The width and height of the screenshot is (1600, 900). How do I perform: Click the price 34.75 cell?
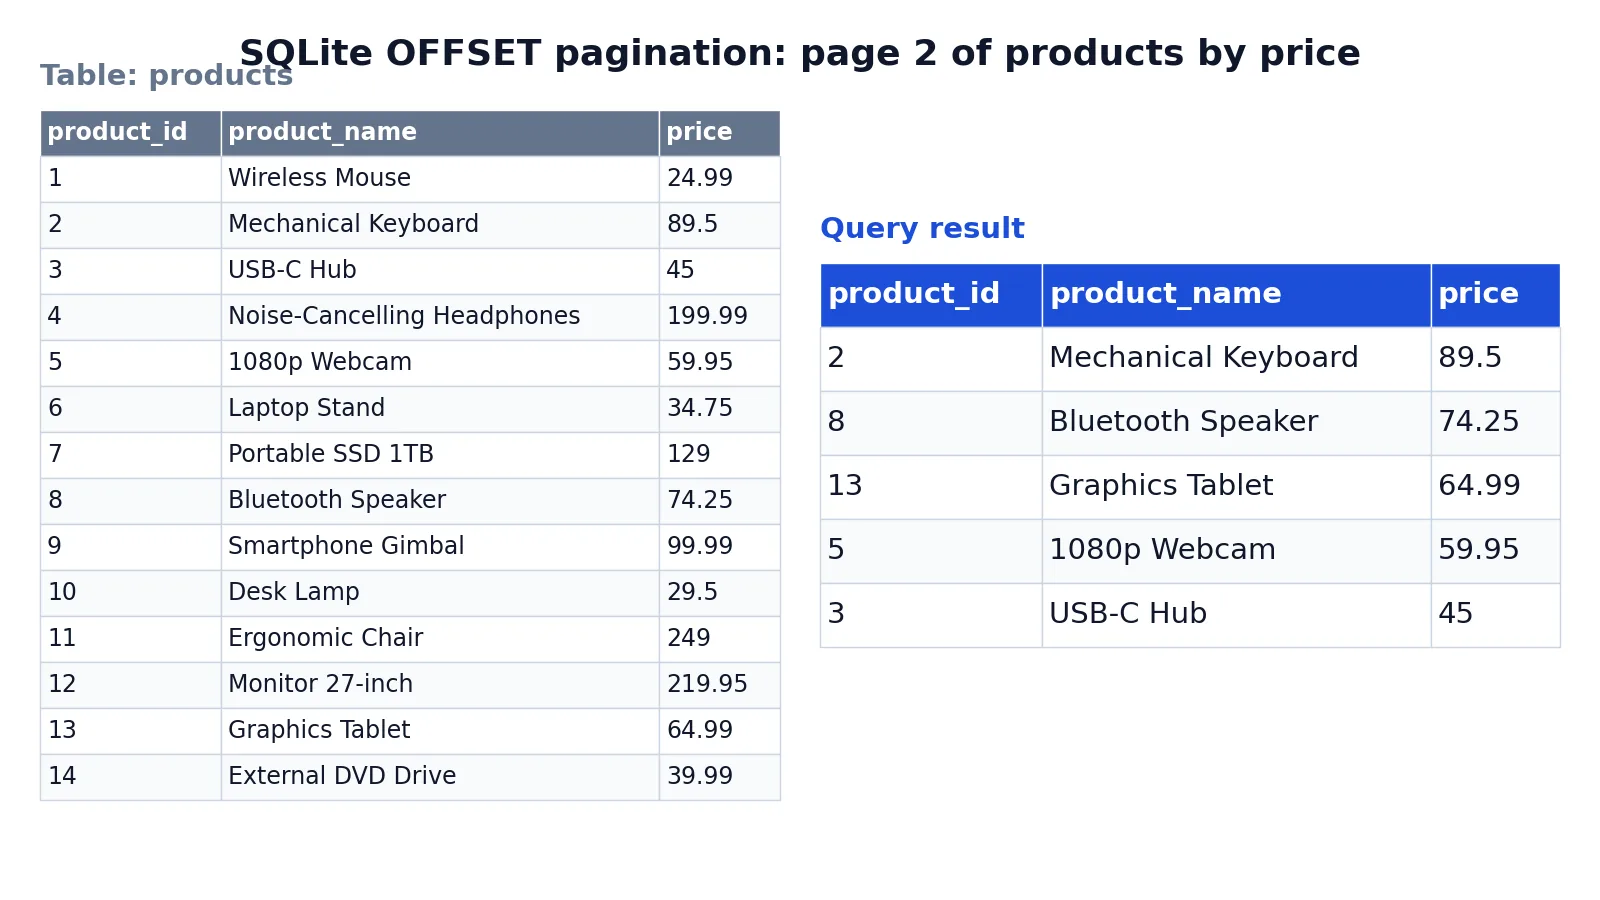(720, 409)
